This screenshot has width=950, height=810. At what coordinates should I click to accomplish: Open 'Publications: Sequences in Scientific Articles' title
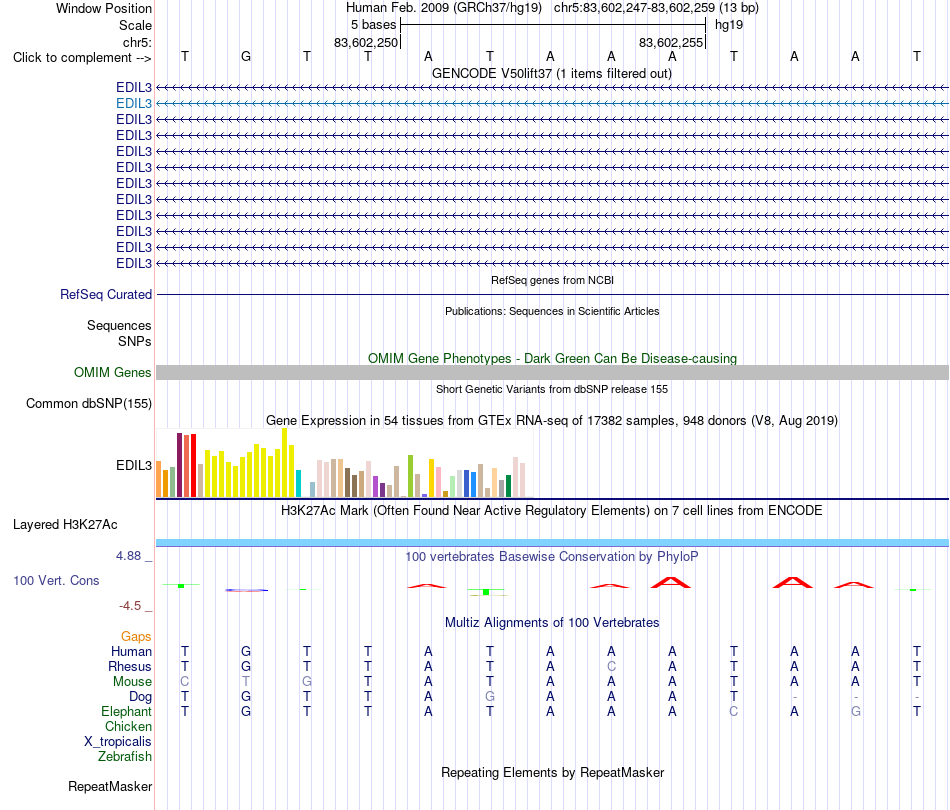pos(552,311)
